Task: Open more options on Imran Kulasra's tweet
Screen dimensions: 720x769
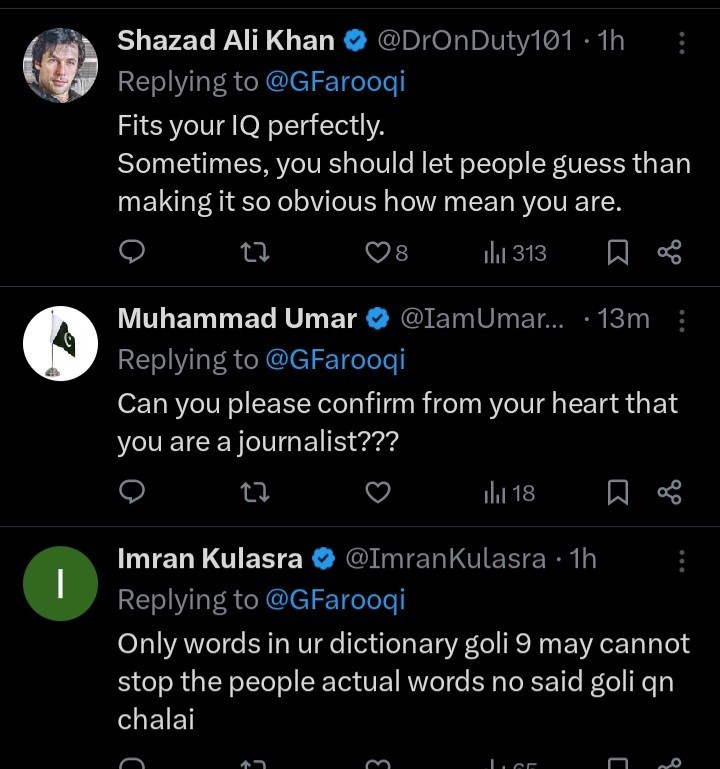Action: tap(682, 559)
